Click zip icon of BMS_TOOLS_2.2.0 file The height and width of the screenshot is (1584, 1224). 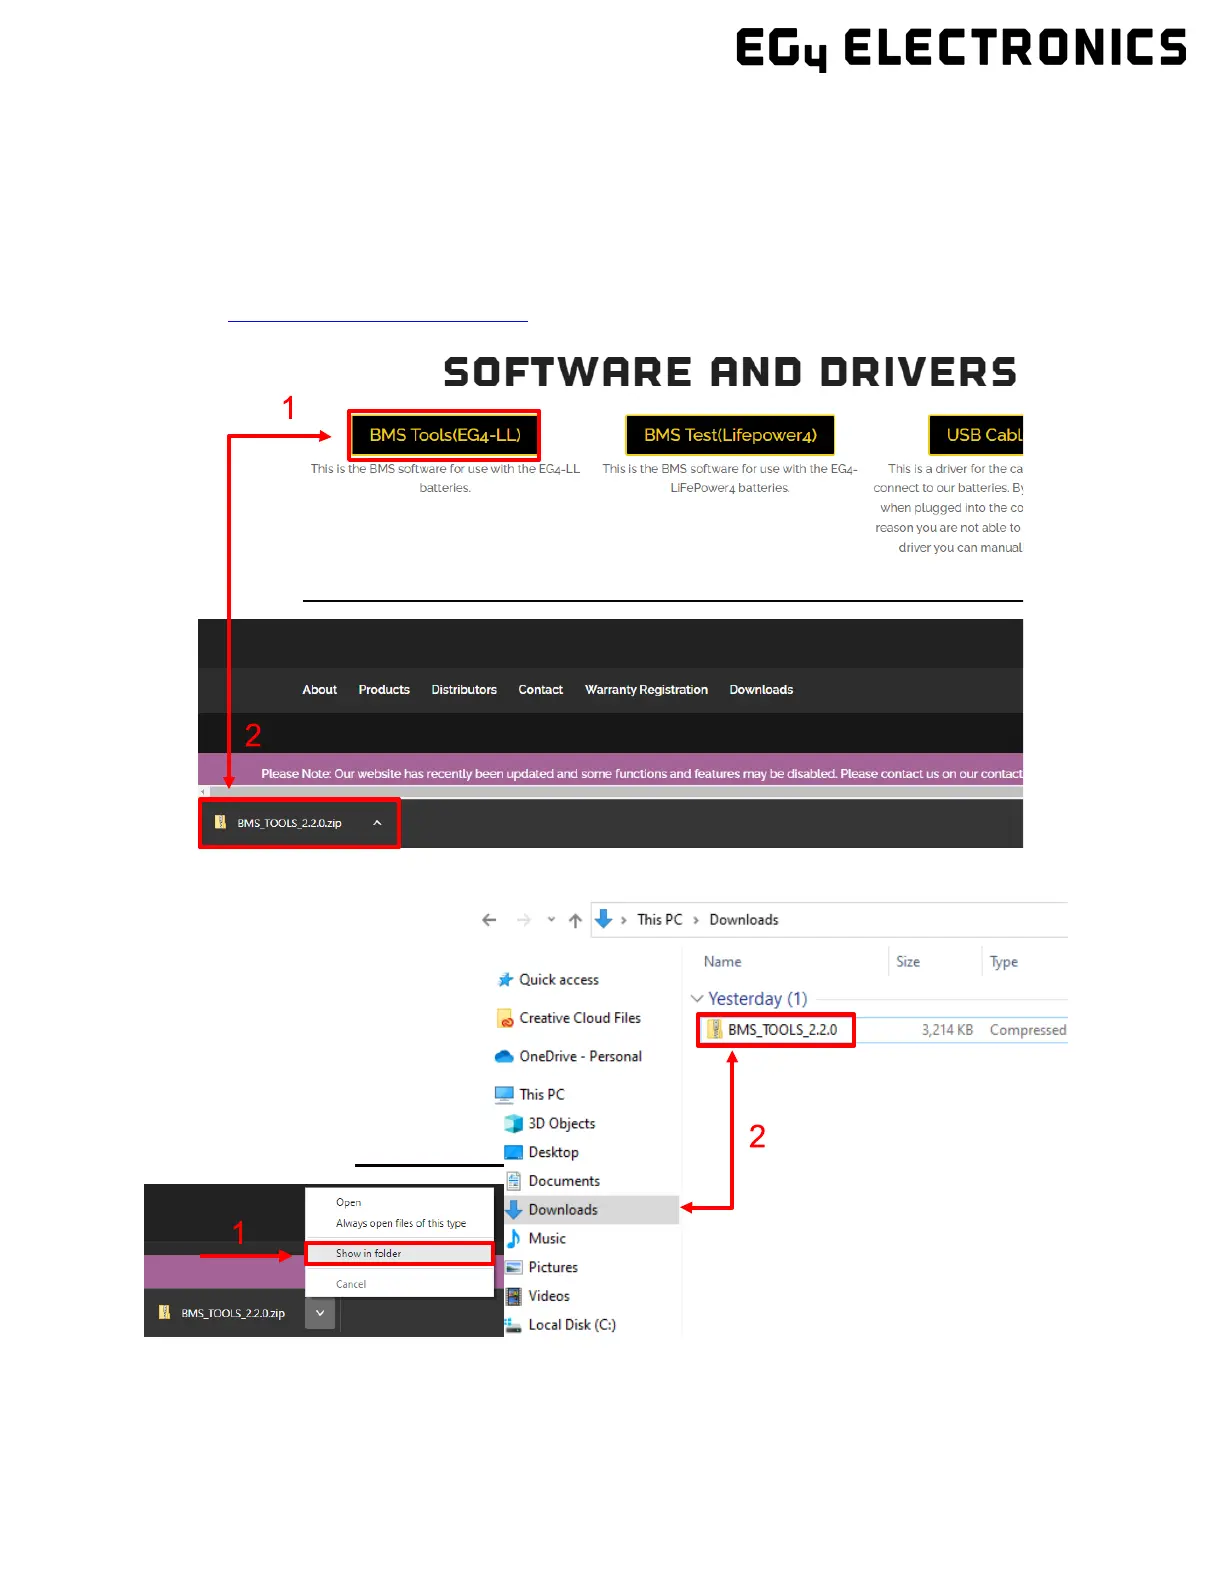tap(714, 1029)
